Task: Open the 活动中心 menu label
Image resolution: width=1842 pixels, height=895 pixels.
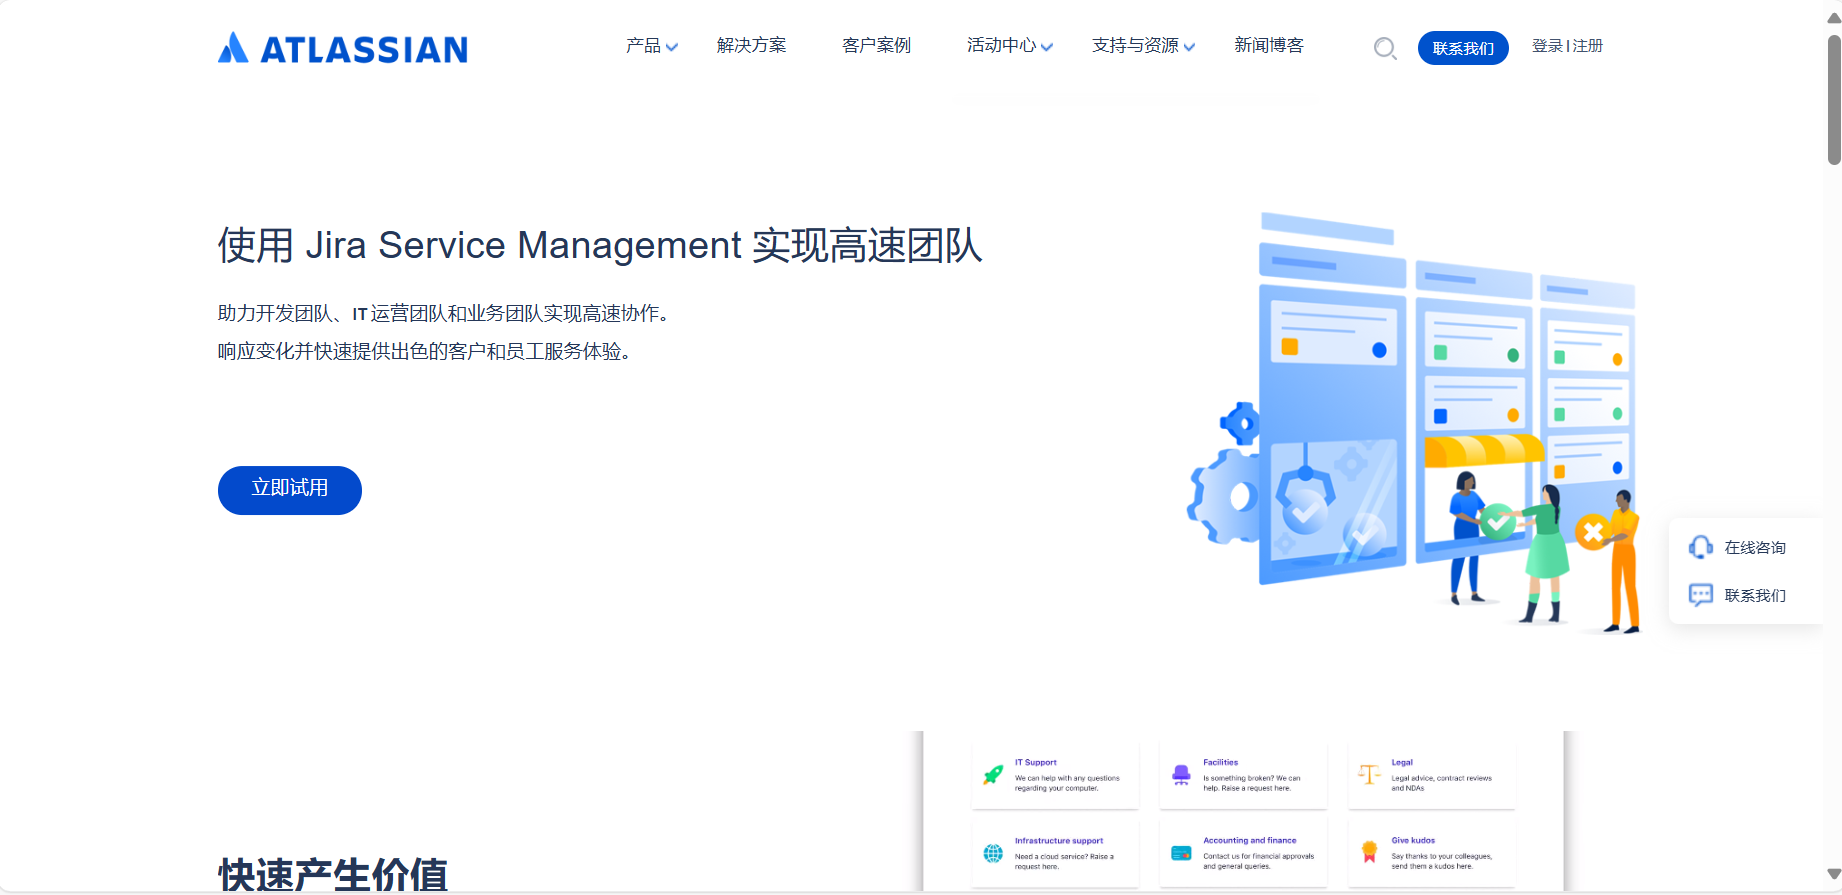Action: point(1002,45)
